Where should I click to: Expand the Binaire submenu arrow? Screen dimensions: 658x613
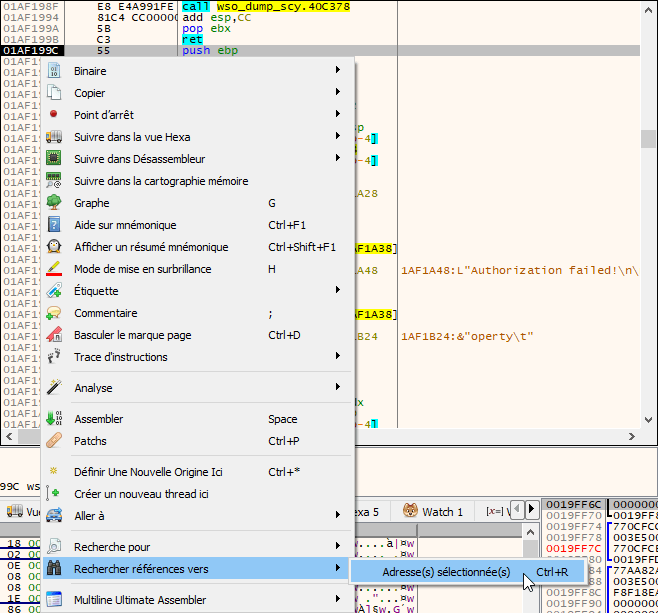[x=338, y=71]
